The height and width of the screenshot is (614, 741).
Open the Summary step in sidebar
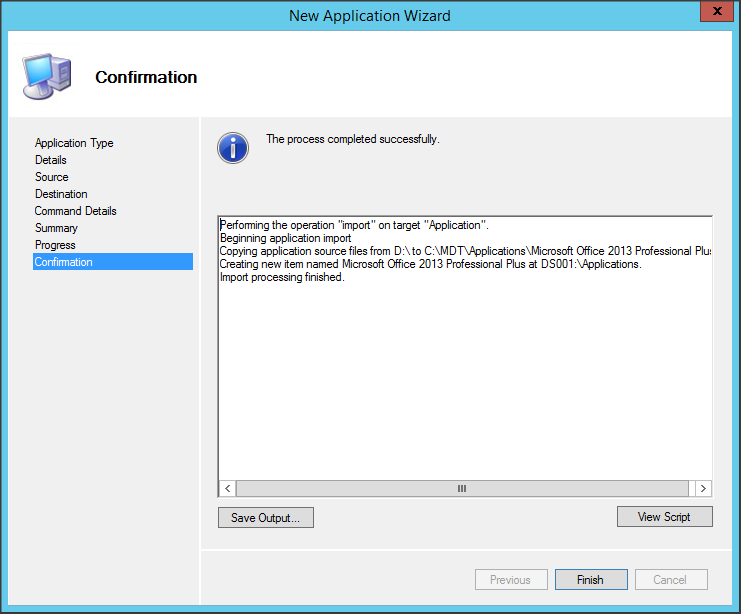pyautogui.click(x=56, y=228)
